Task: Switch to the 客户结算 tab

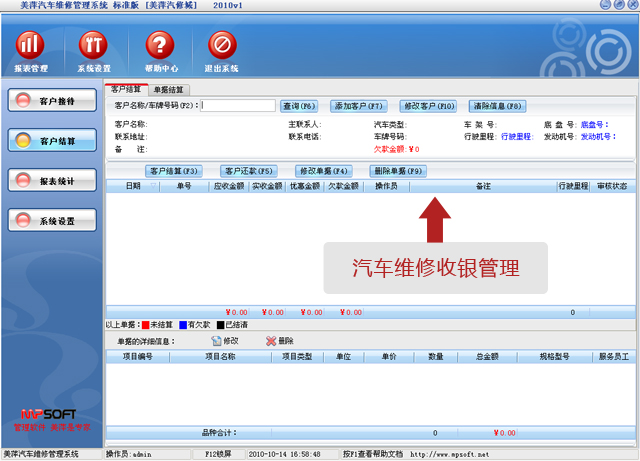Action: pos(125,90)
